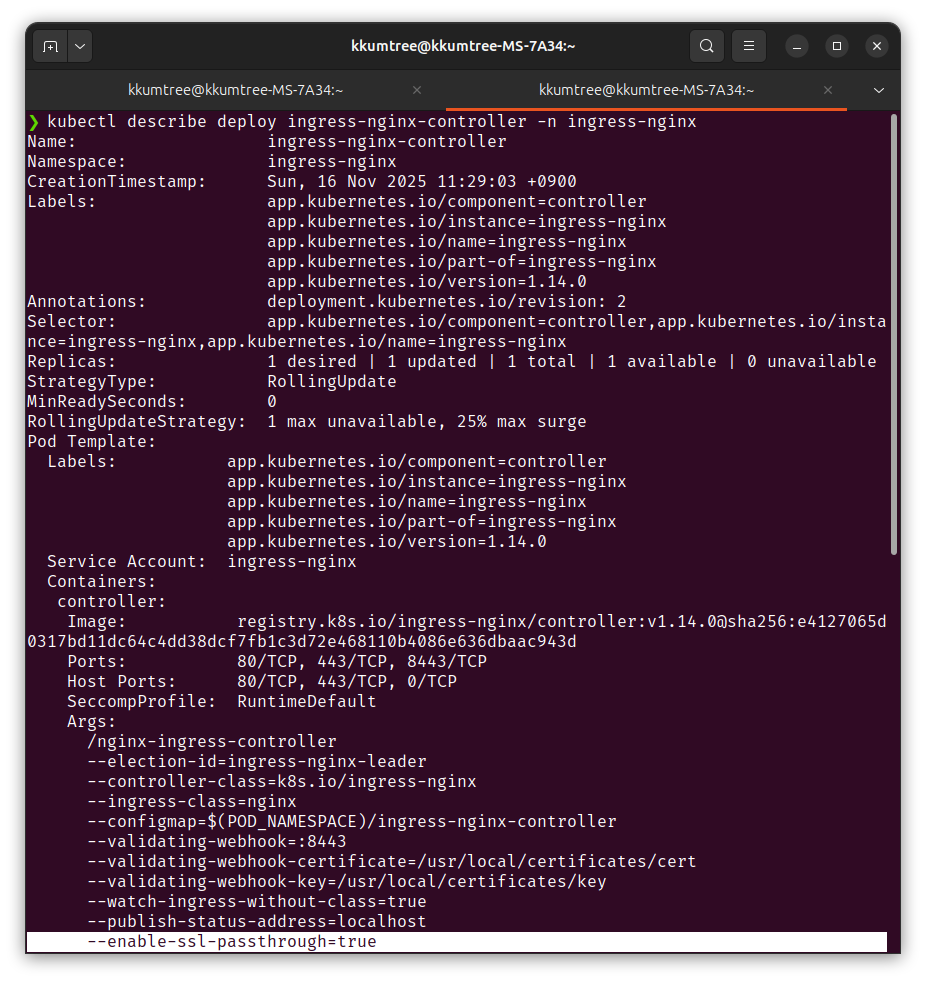The image size is (926, 982).
Task: Click the --watch-ingress-without-class=true argument
Action: pyautogui.click(x=257, y=901)
